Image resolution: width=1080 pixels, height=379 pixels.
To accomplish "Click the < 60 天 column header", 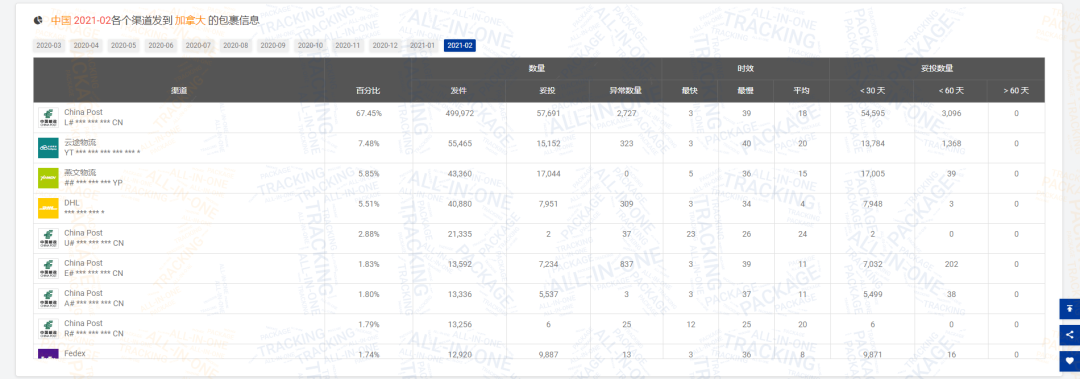I will (x=951, y=91).
